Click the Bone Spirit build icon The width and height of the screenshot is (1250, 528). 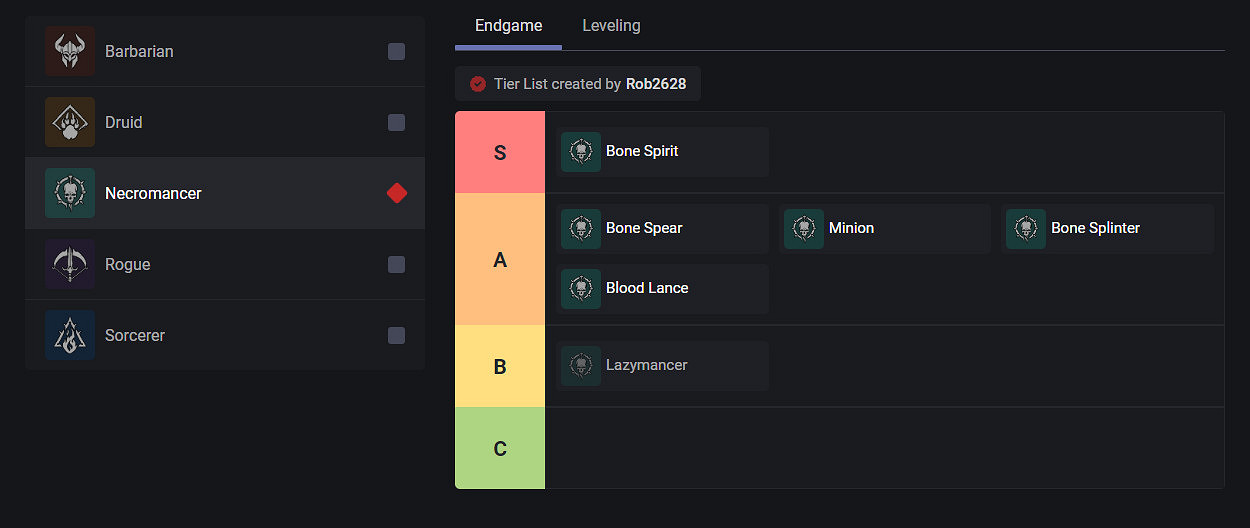581,152
